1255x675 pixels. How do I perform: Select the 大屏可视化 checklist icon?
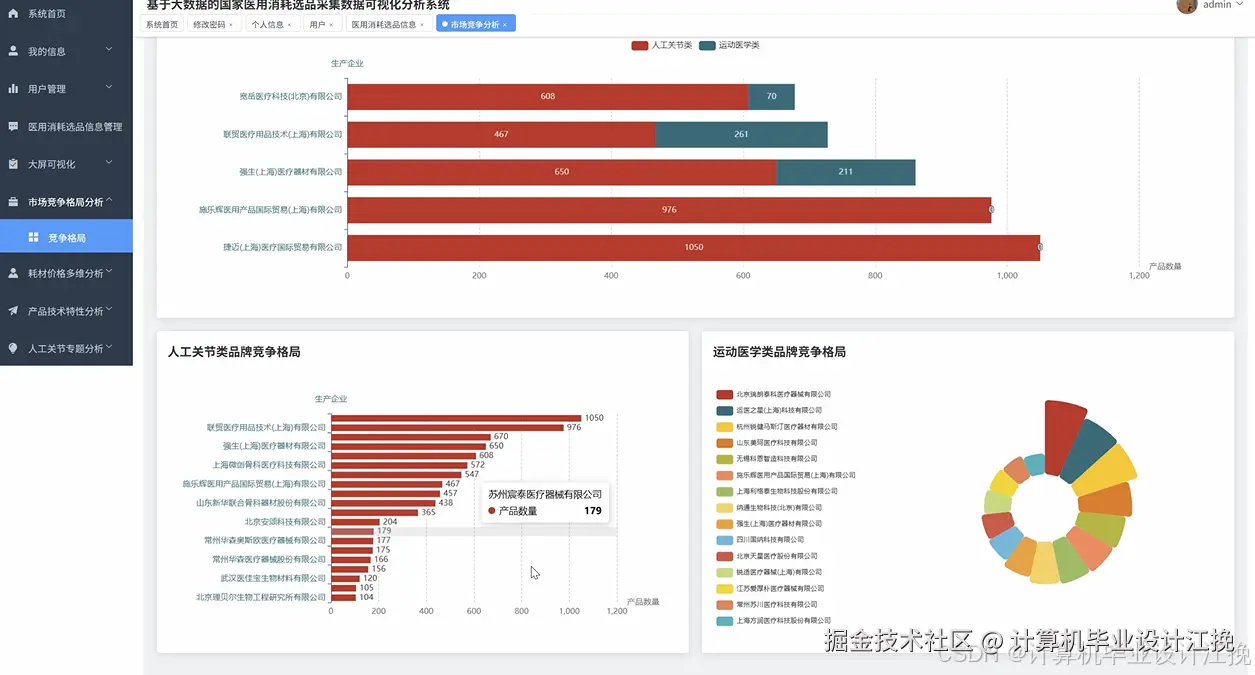pyautogui.click(x=12, y=164)
